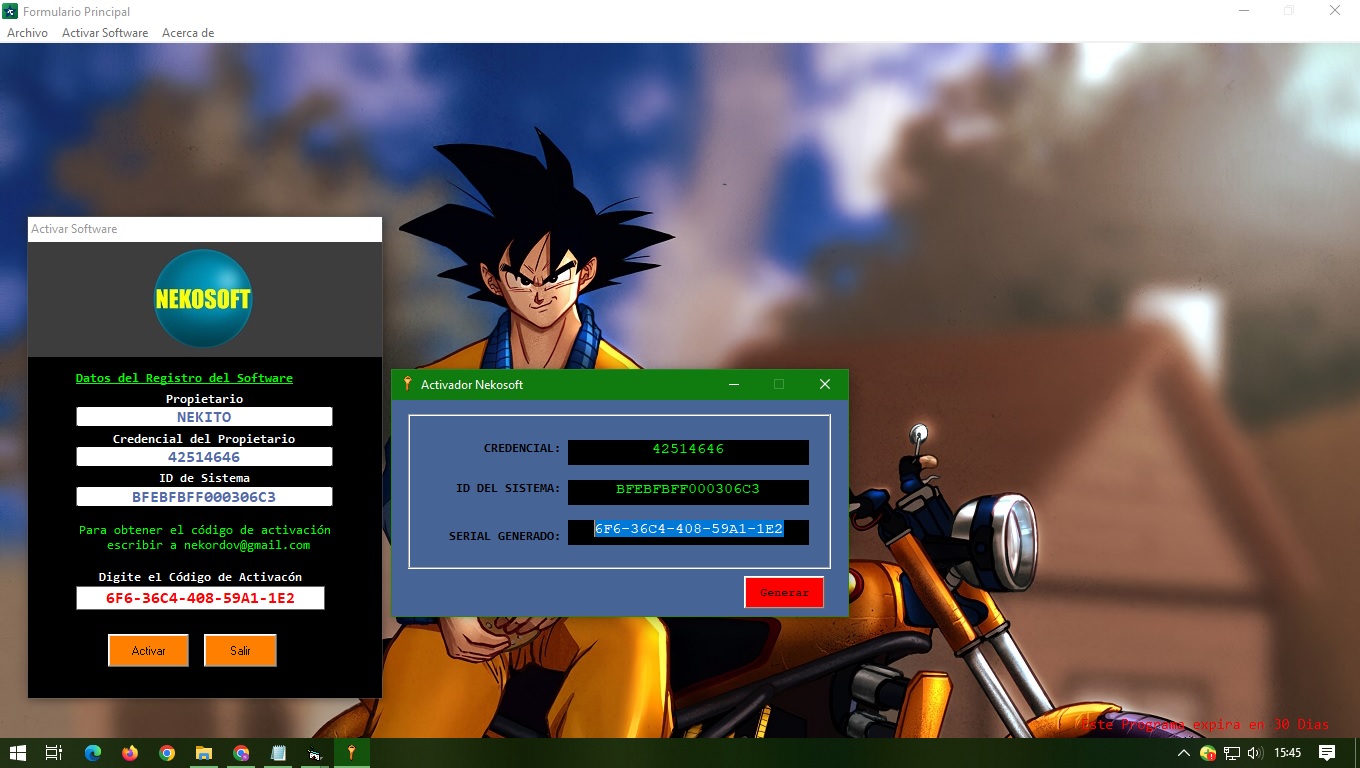Open Microsoft Edge from the taskbar
This screenshot has width=1360, height=768.
coord(93,753)
